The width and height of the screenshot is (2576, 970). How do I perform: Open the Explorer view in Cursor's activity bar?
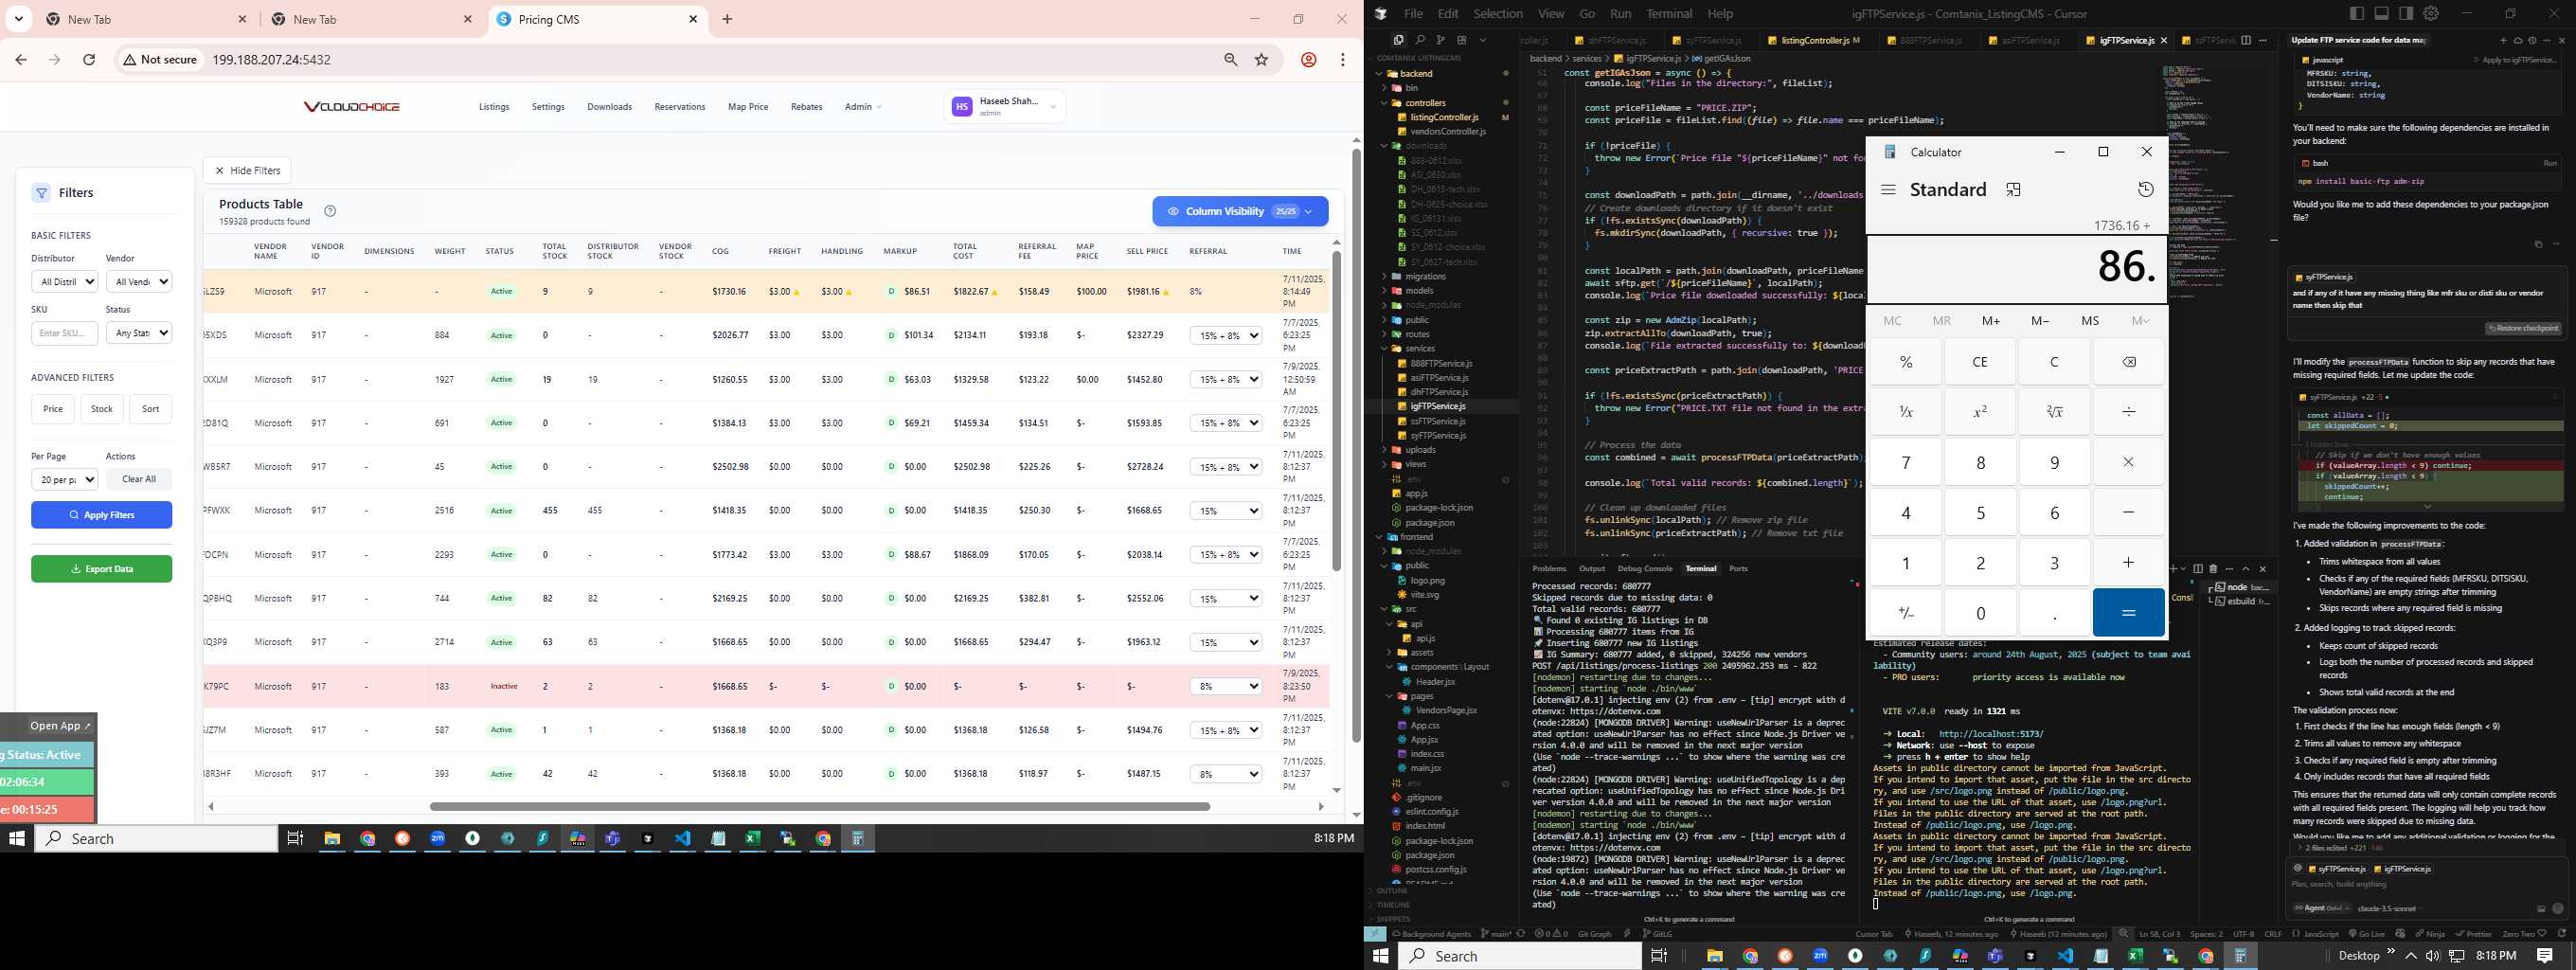coord(1398,40)
